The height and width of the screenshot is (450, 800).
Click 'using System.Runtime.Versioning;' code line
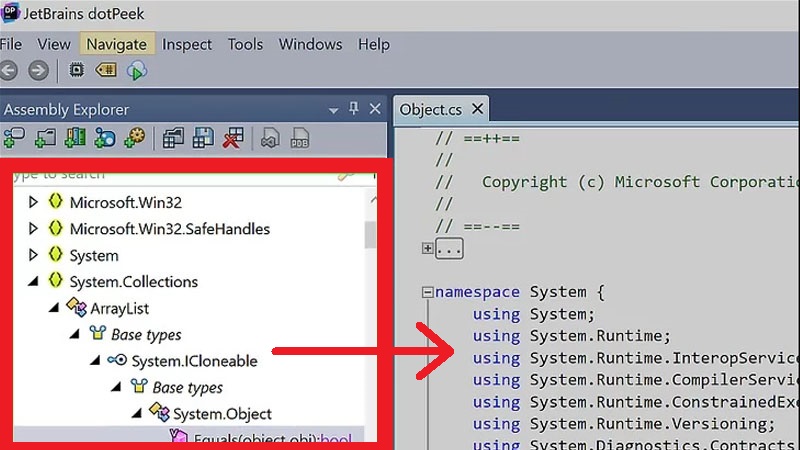[x=623, y=423]
